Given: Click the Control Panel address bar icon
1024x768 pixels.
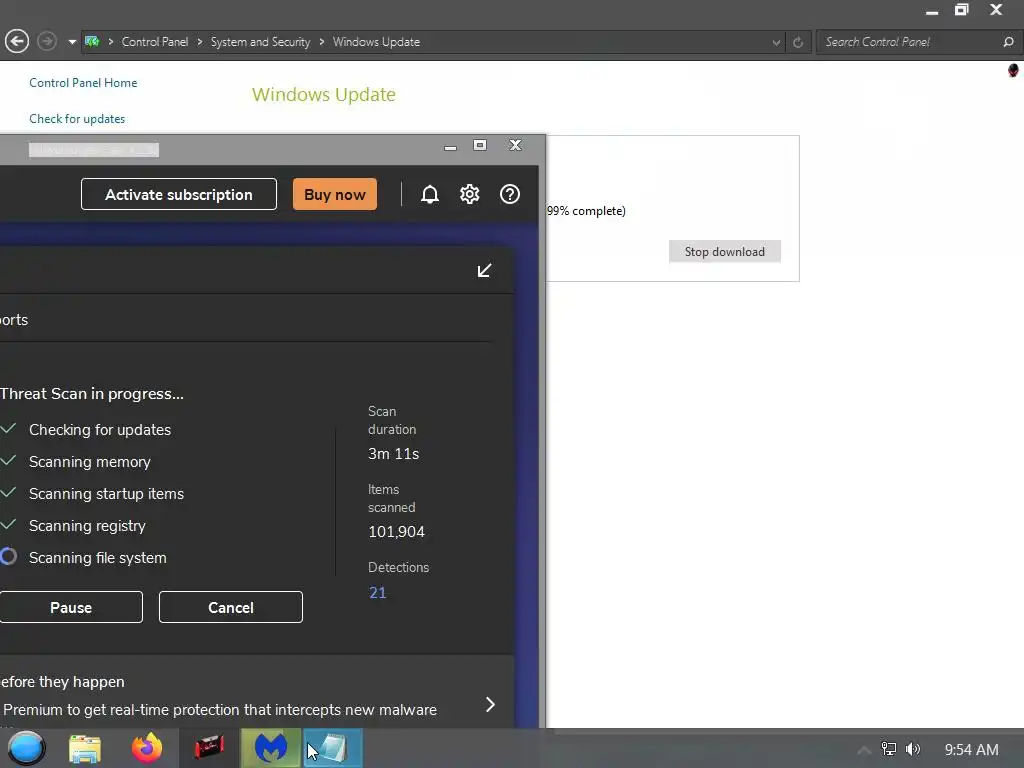Looking at the screenshot, I should point(92,42).
